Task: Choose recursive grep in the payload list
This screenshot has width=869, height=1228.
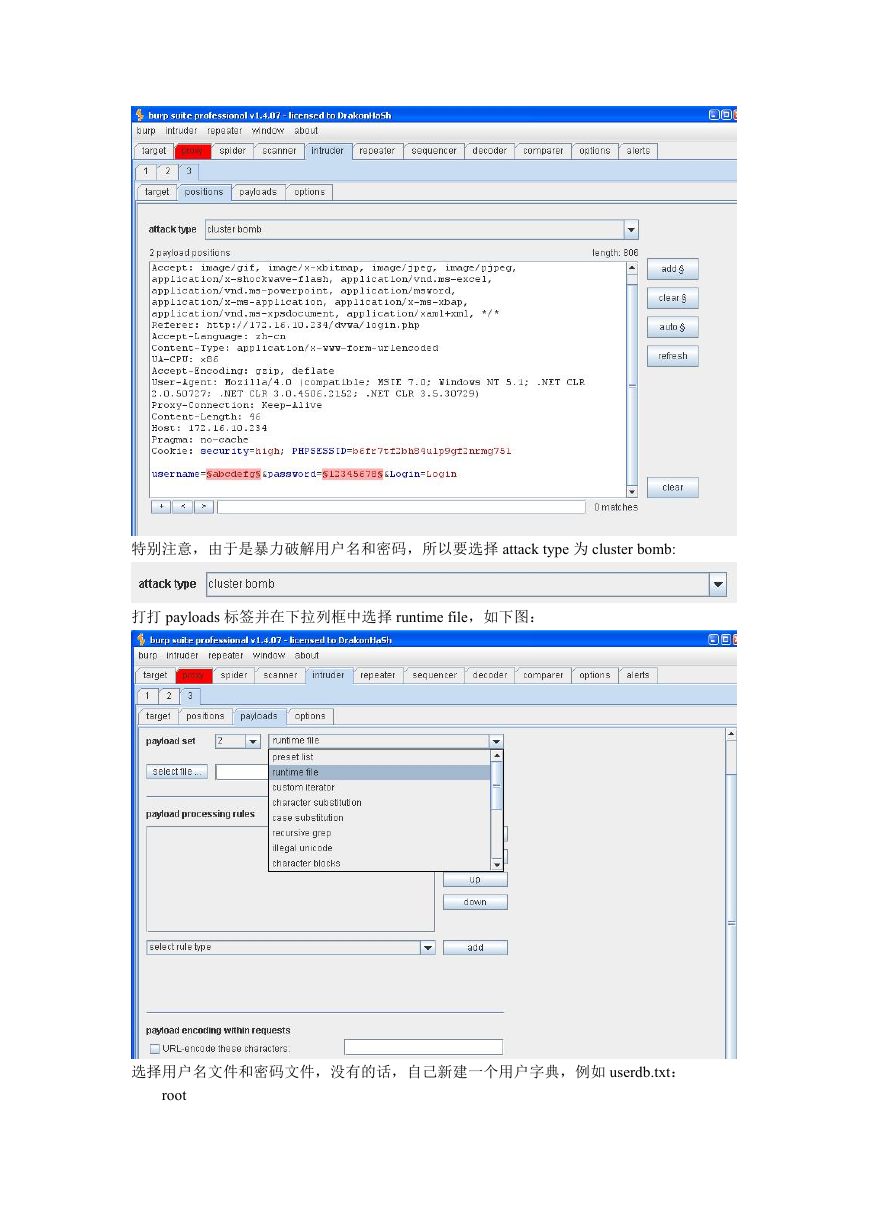Action: [x=379, y=833]
